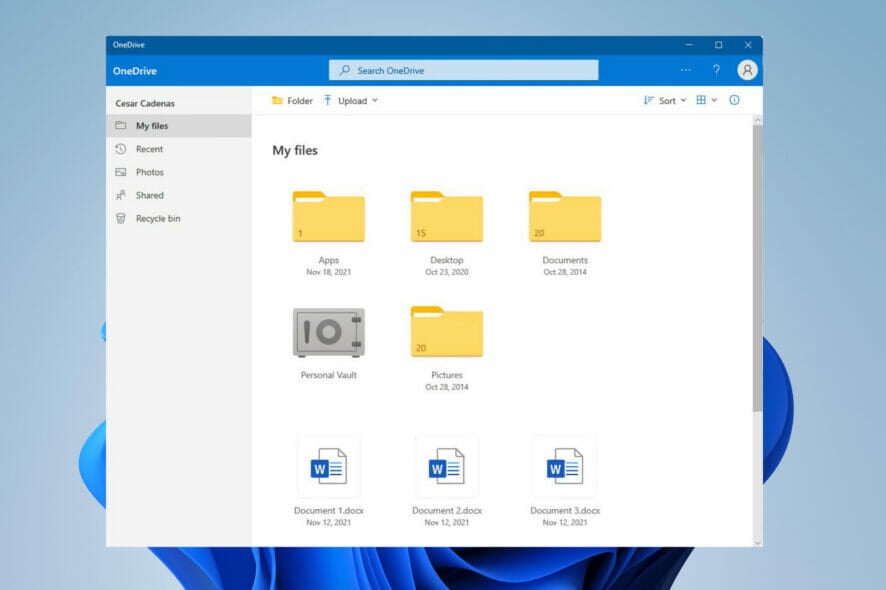Maximize the OneDrive window
886x590 pixels.
pos(718,45)
